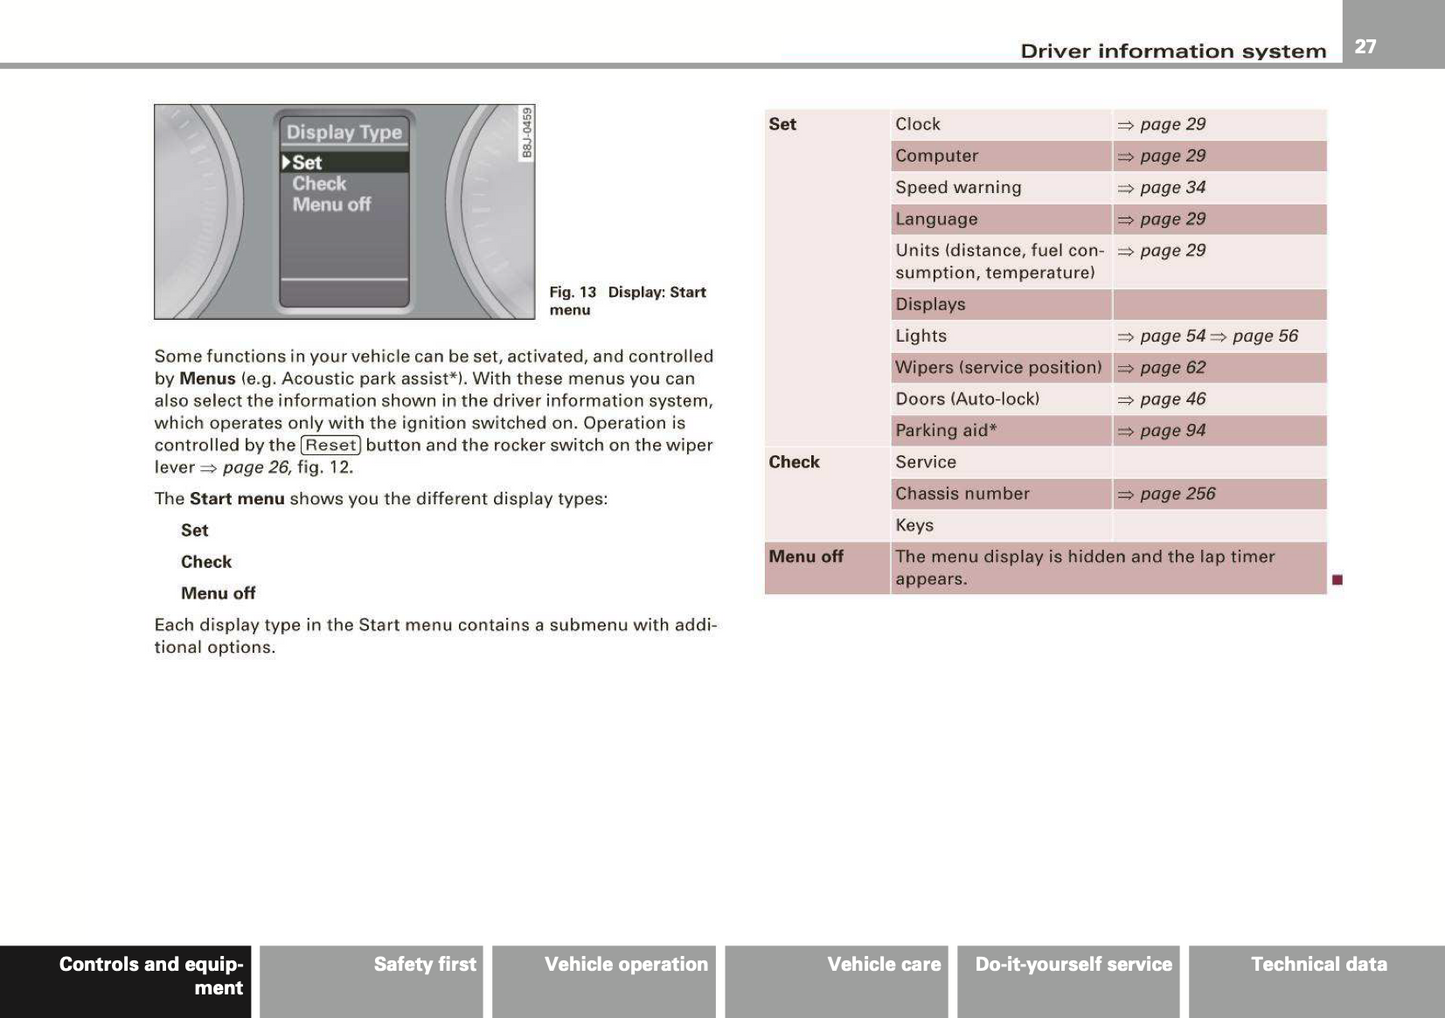Open the page 62 Wipers reference
Viewport: 1445px width, 1018px height.
point(1162,368)
